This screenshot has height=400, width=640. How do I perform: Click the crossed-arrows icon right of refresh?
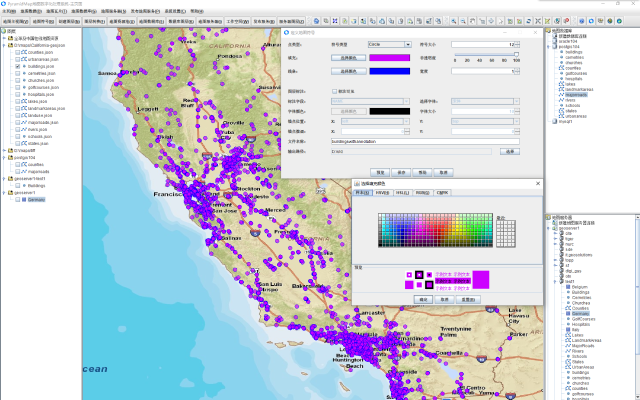[538, 21]
